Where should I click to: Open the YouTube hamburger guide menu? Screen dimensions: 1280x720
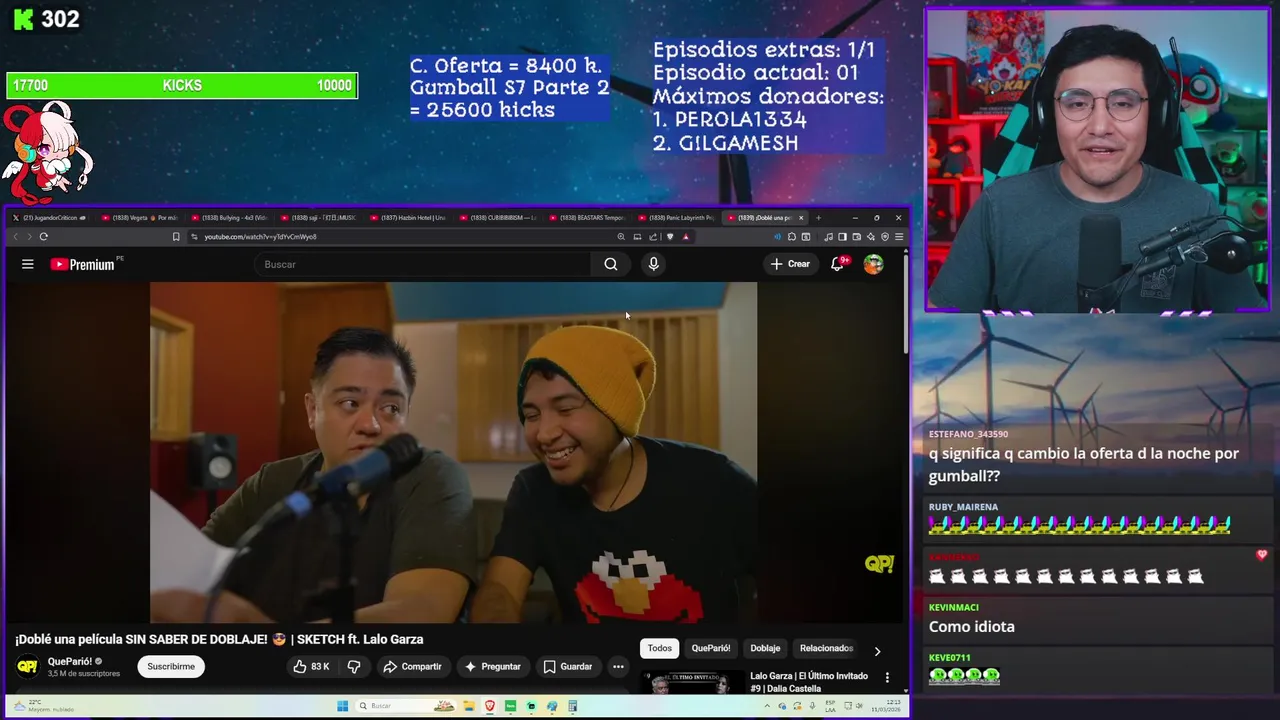click(28, 264)
